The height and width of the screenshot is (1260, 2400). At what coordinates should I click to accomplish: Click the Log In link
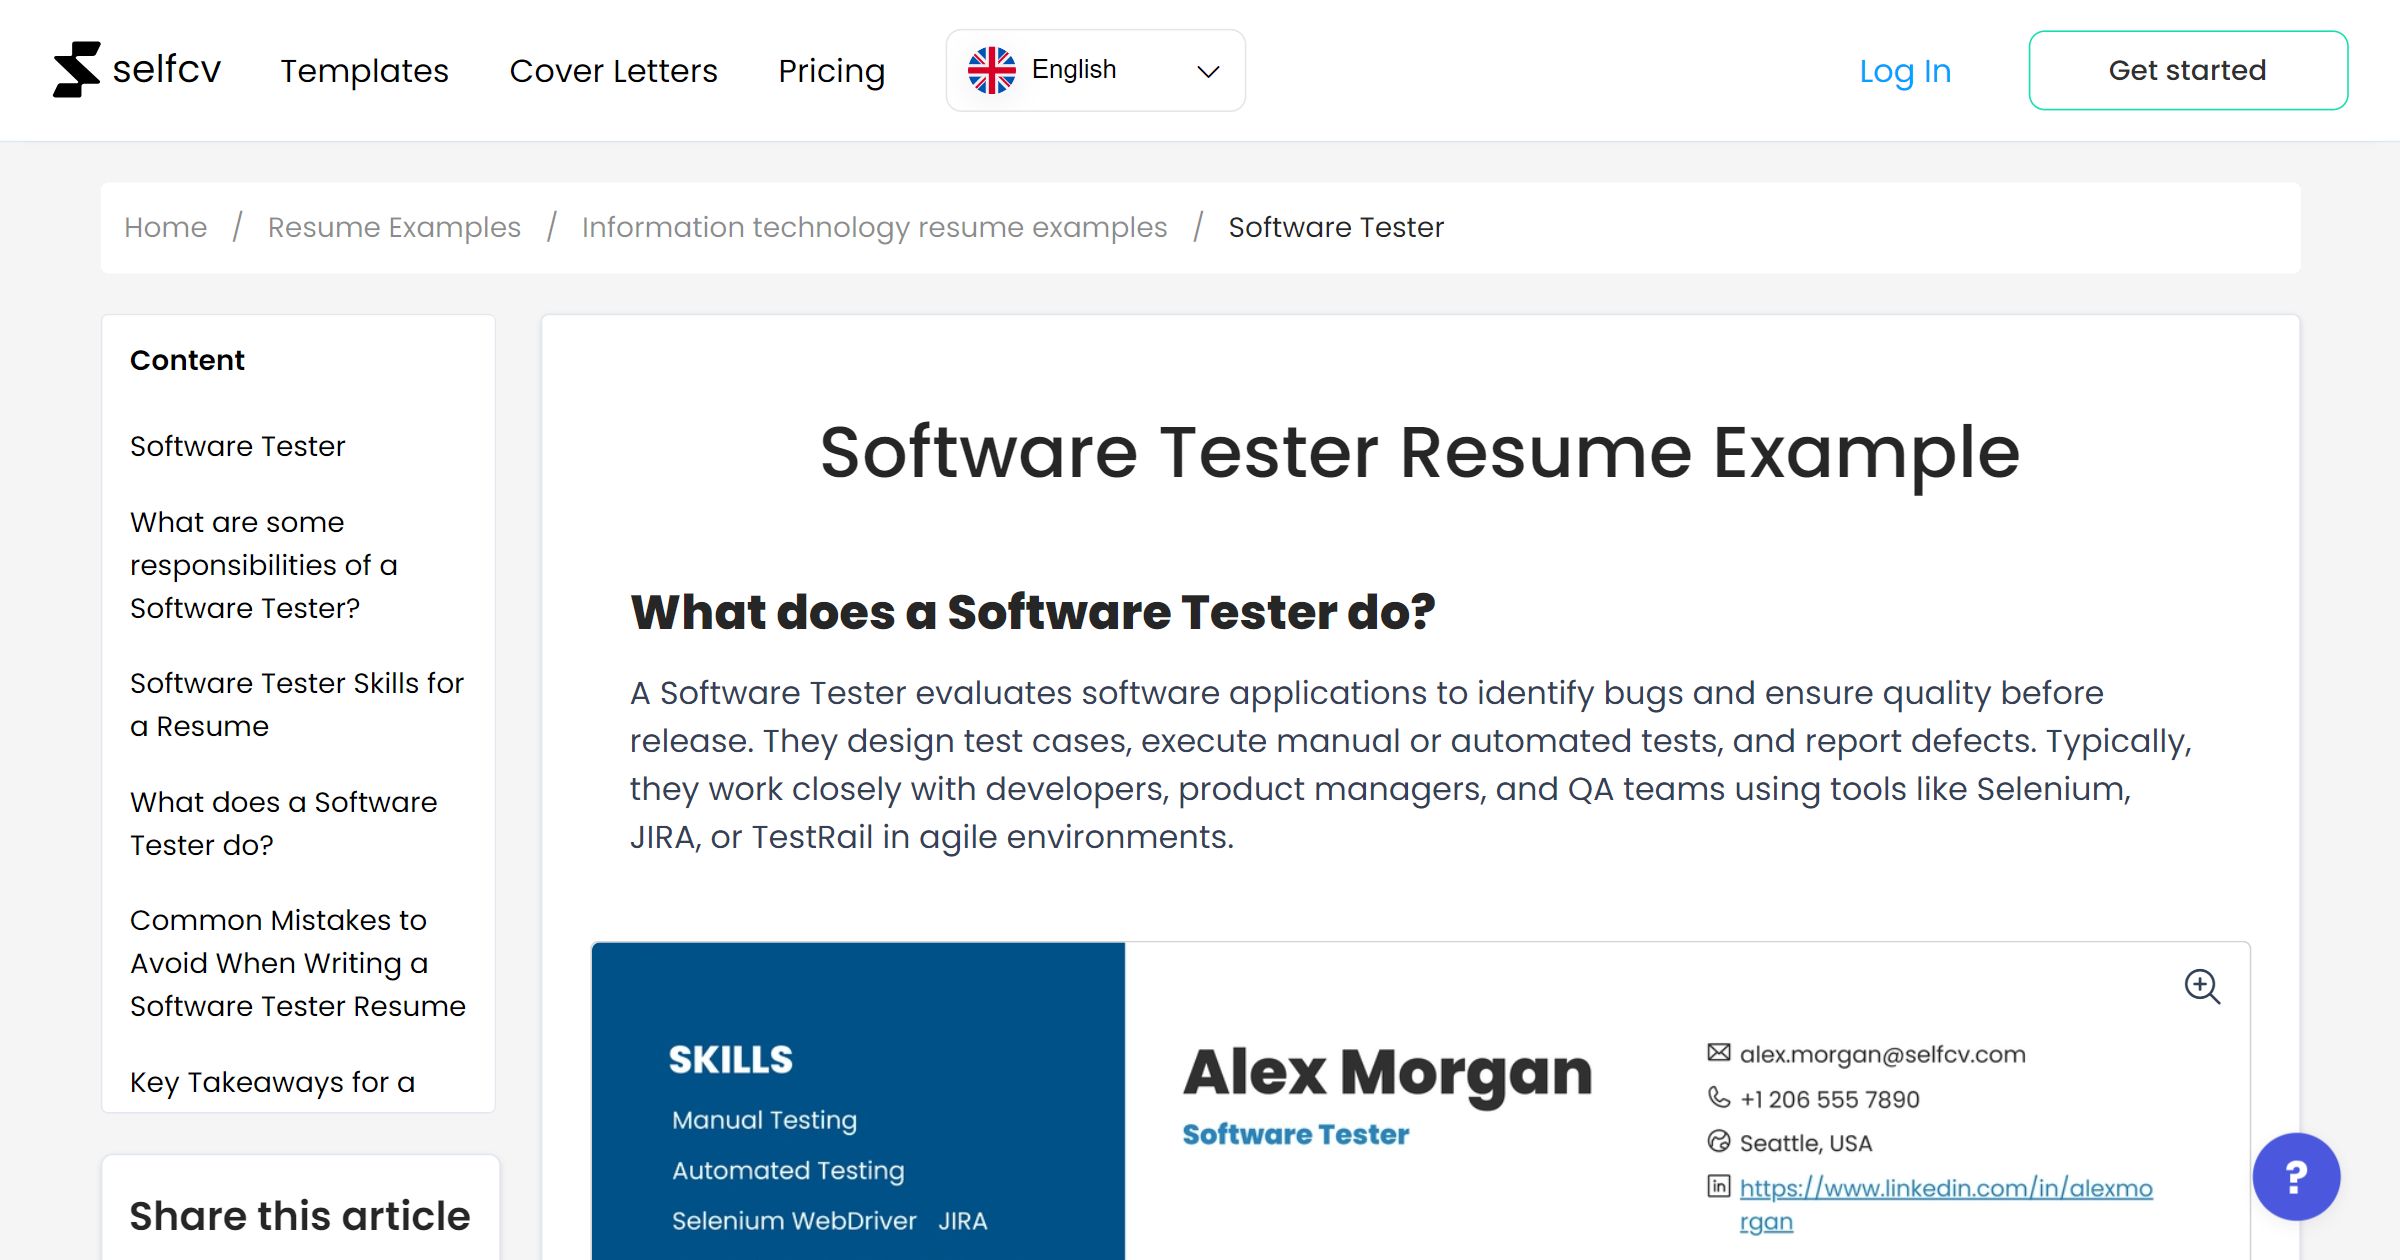[1904, 71]
